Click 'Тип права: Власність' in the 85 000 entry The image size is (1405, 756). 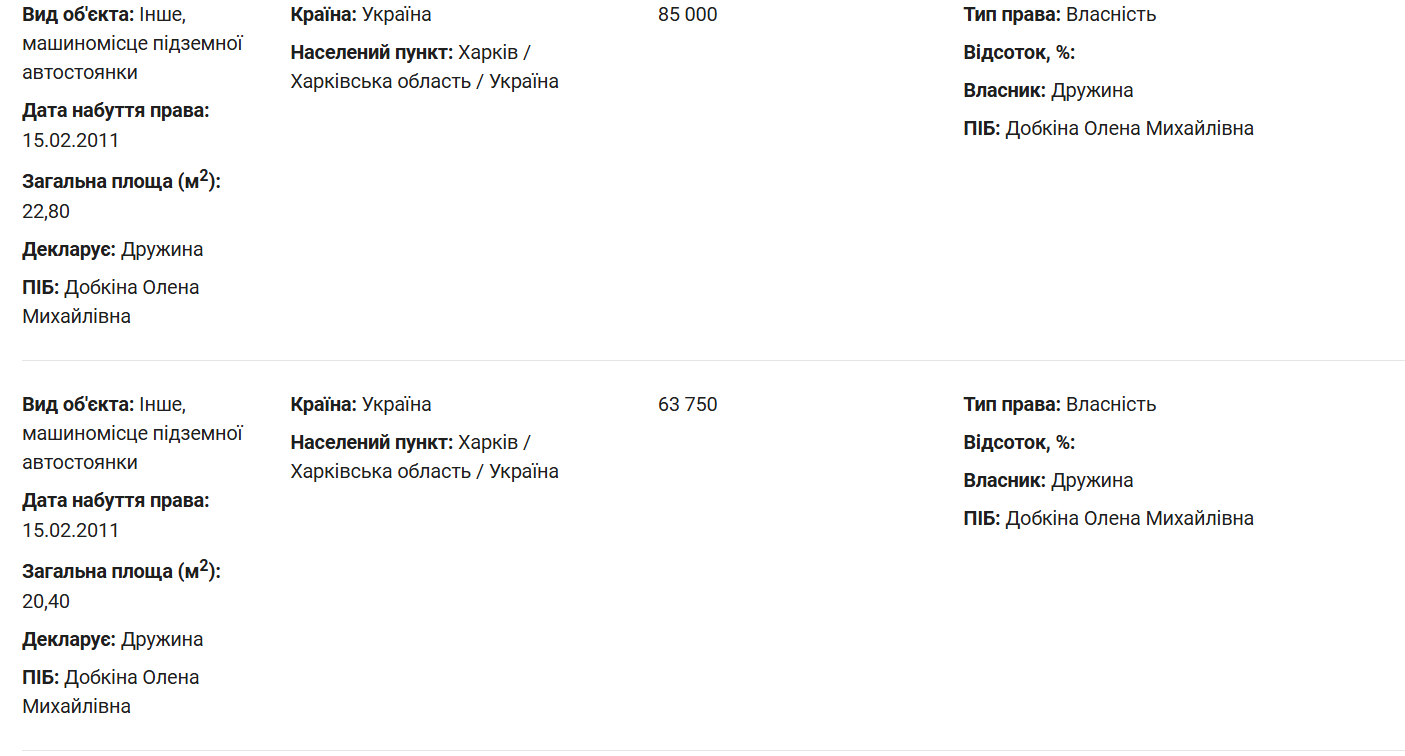tap(1059, 15)
